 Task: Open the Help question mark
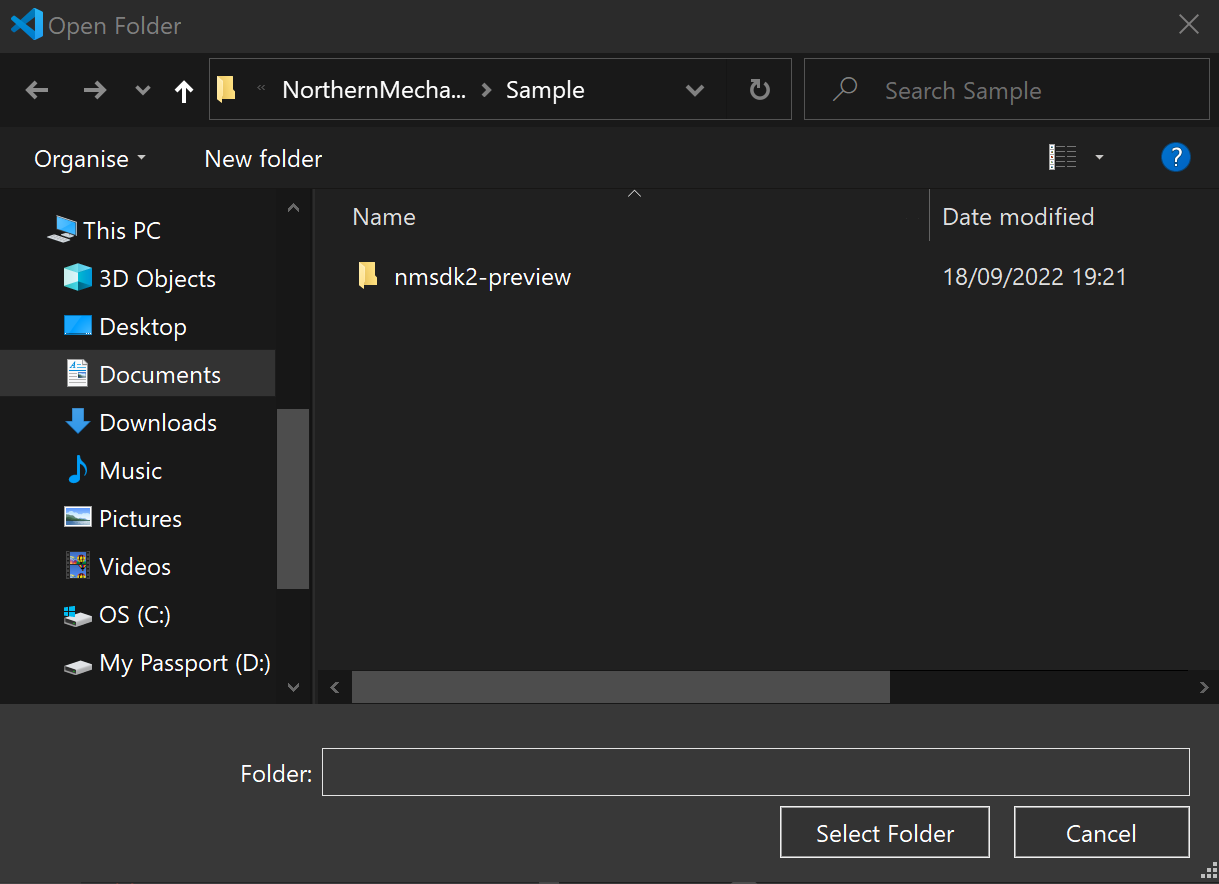pyautogui.click(x=1175, y=157)
